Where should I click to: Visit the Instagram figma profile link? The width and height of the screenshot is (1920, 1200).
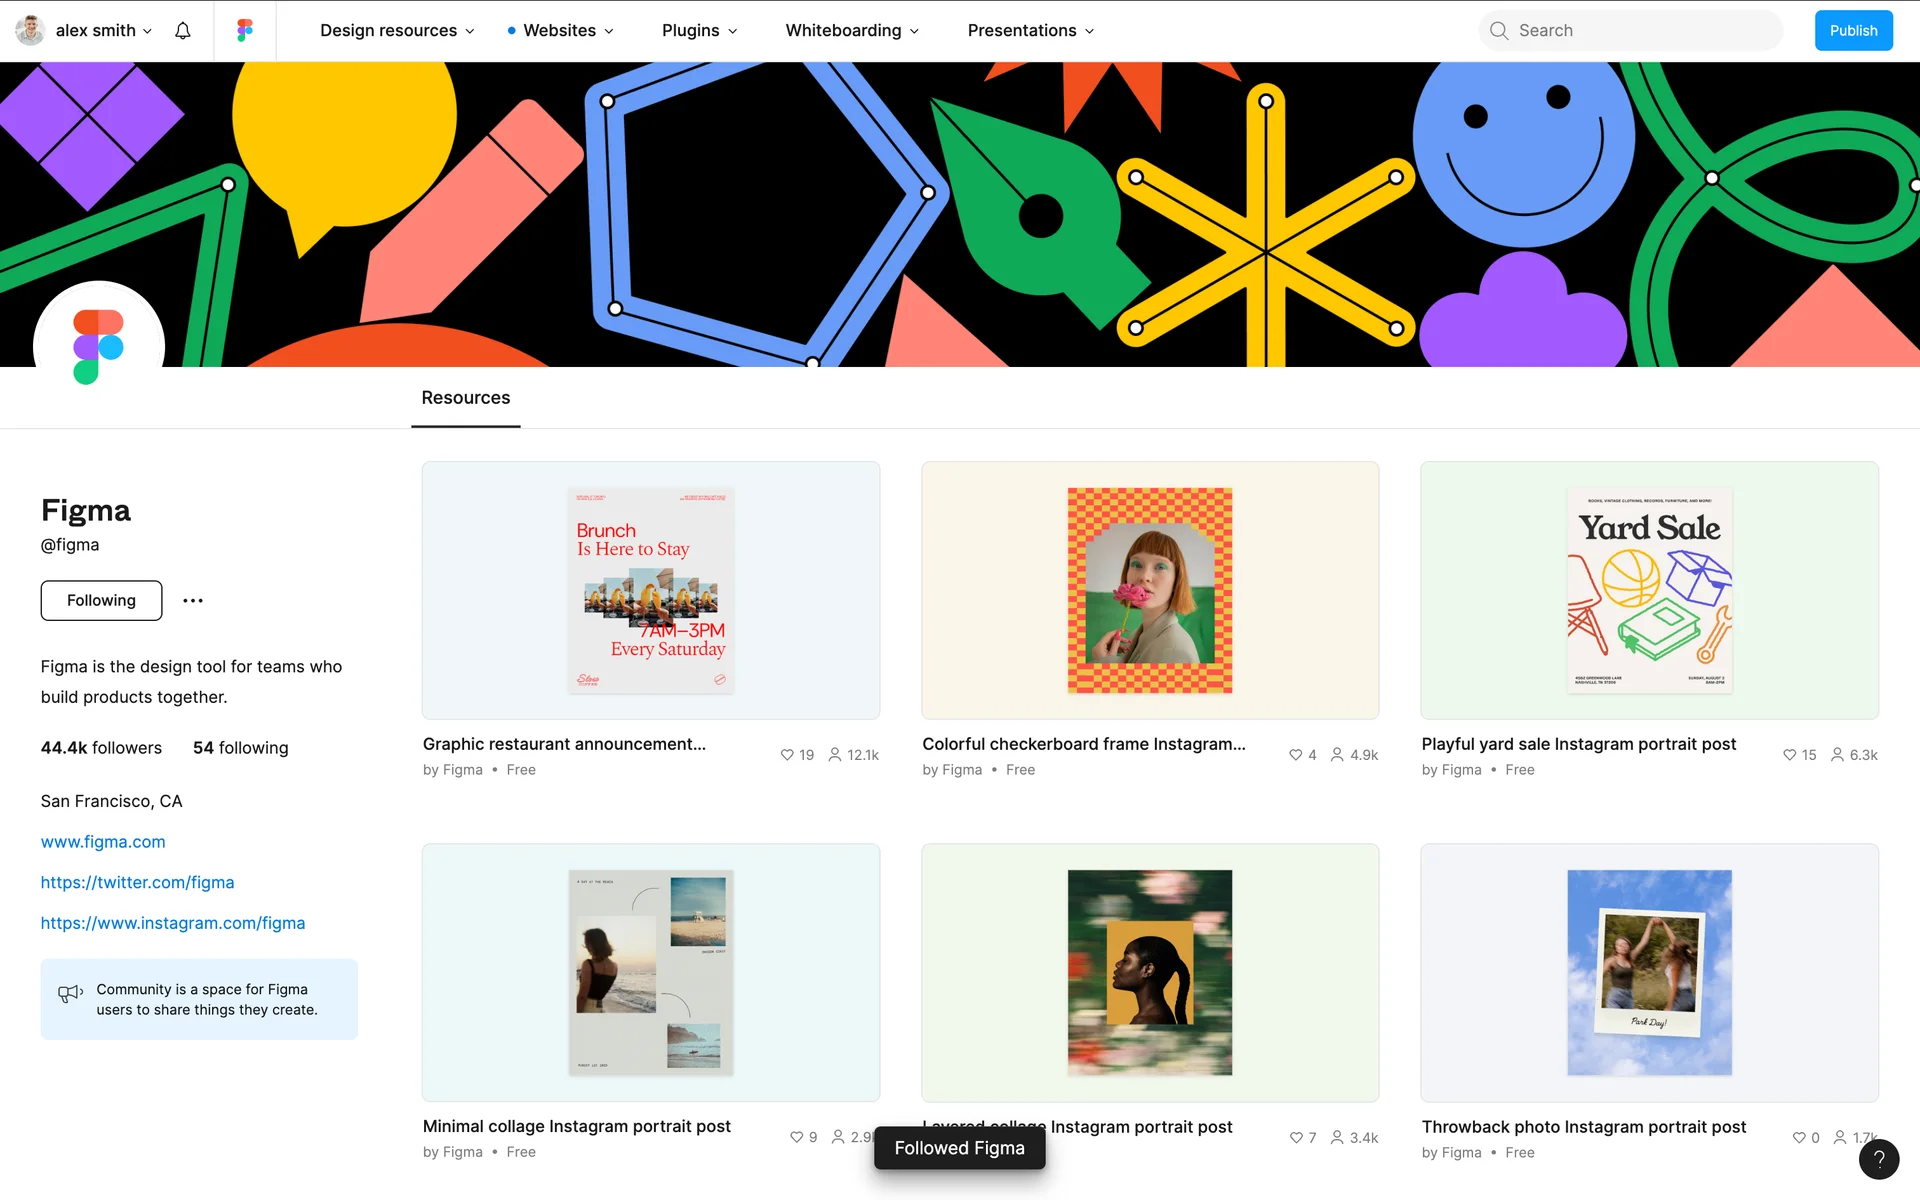[x=173, y=923]
